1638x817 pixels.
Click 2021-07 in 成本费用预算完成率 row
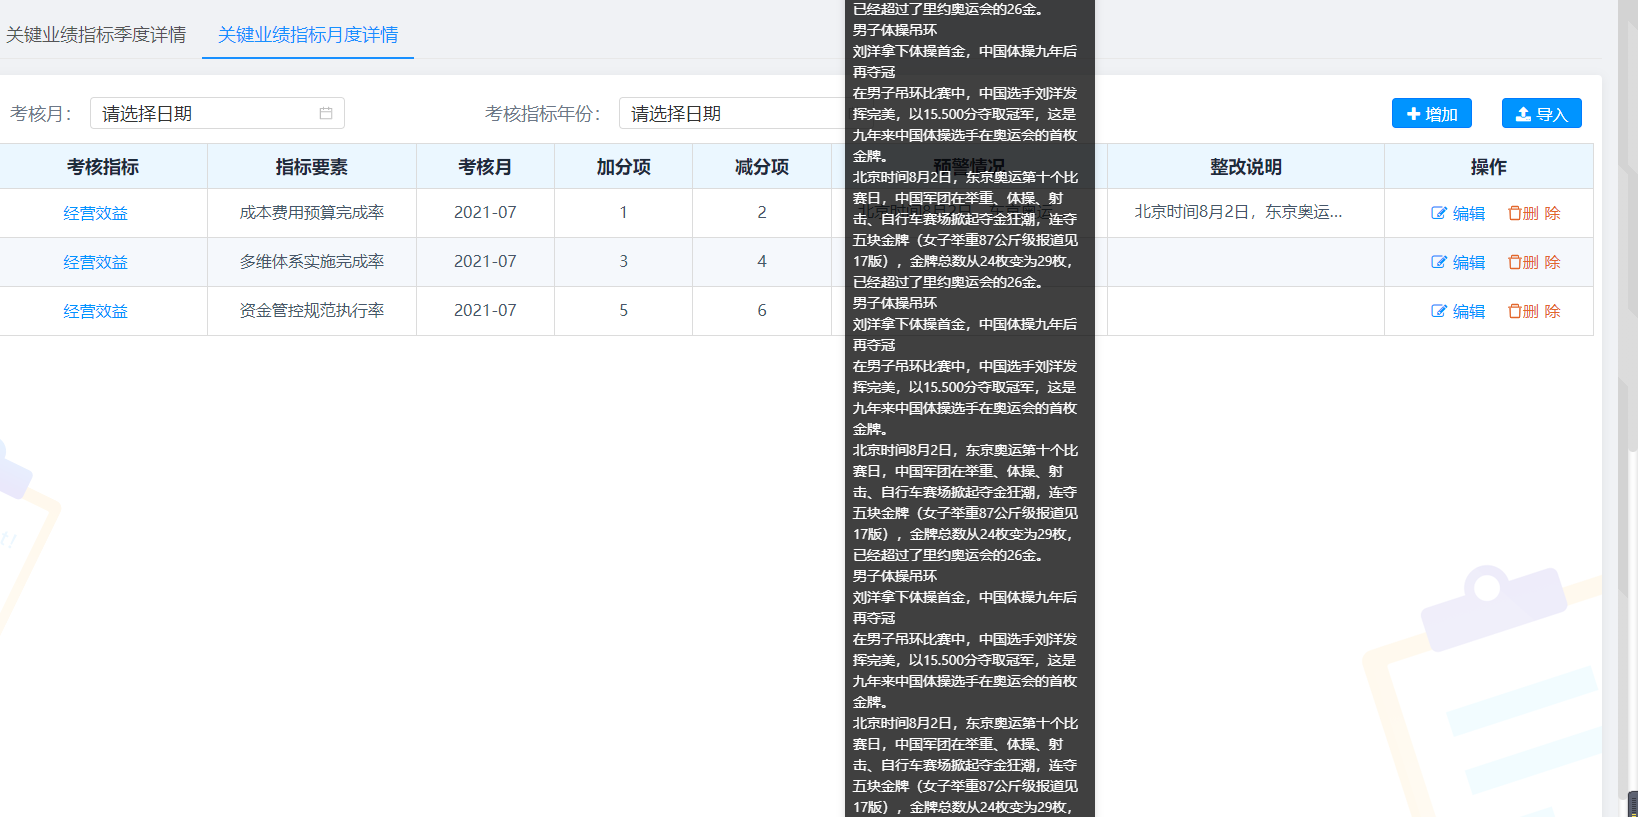(485, 212)
